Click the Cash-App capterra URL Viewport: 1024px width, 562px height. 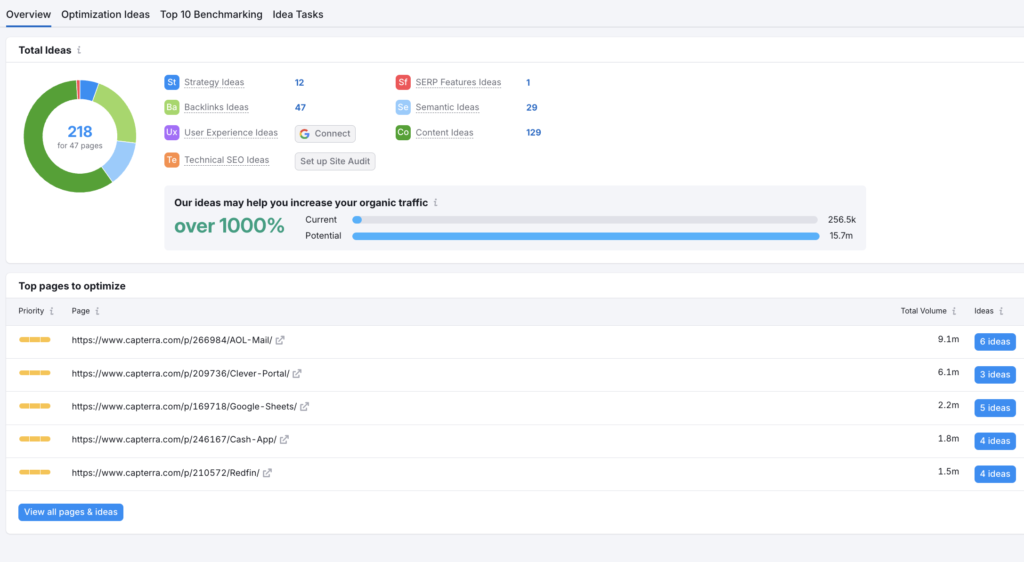pos(174,440)
